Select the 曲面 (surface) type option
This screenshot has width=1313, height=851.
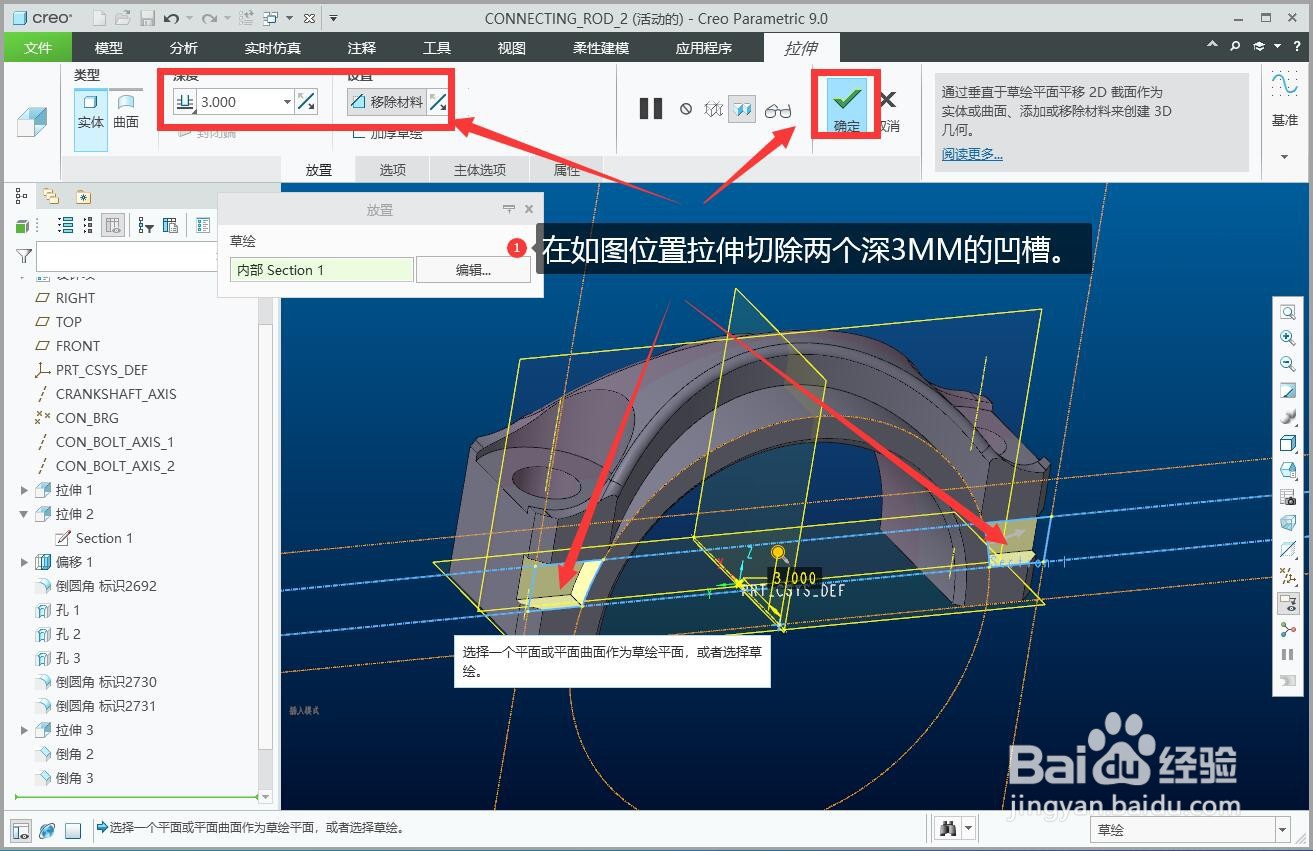pos(126,111)
